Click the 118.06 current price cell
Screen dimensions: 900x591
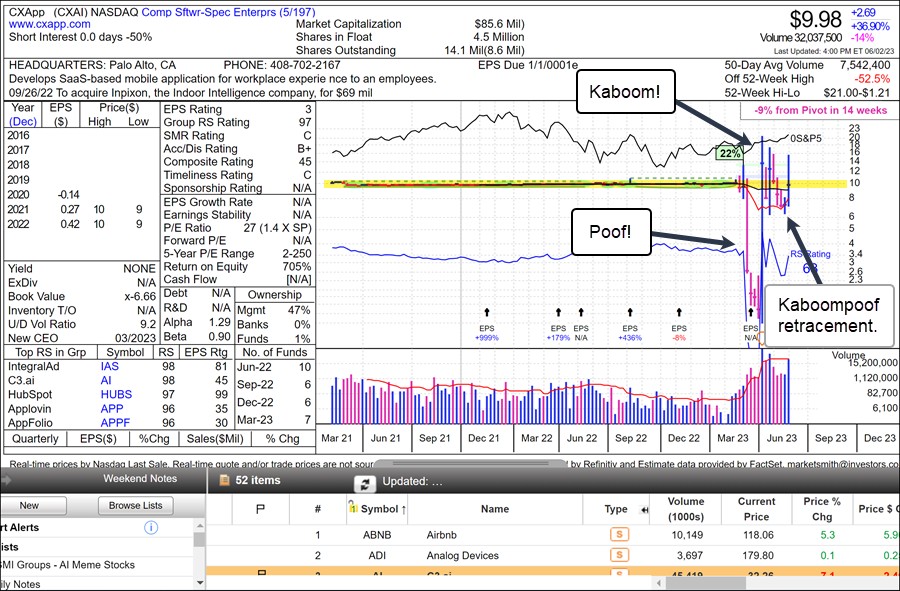(758, 535)
